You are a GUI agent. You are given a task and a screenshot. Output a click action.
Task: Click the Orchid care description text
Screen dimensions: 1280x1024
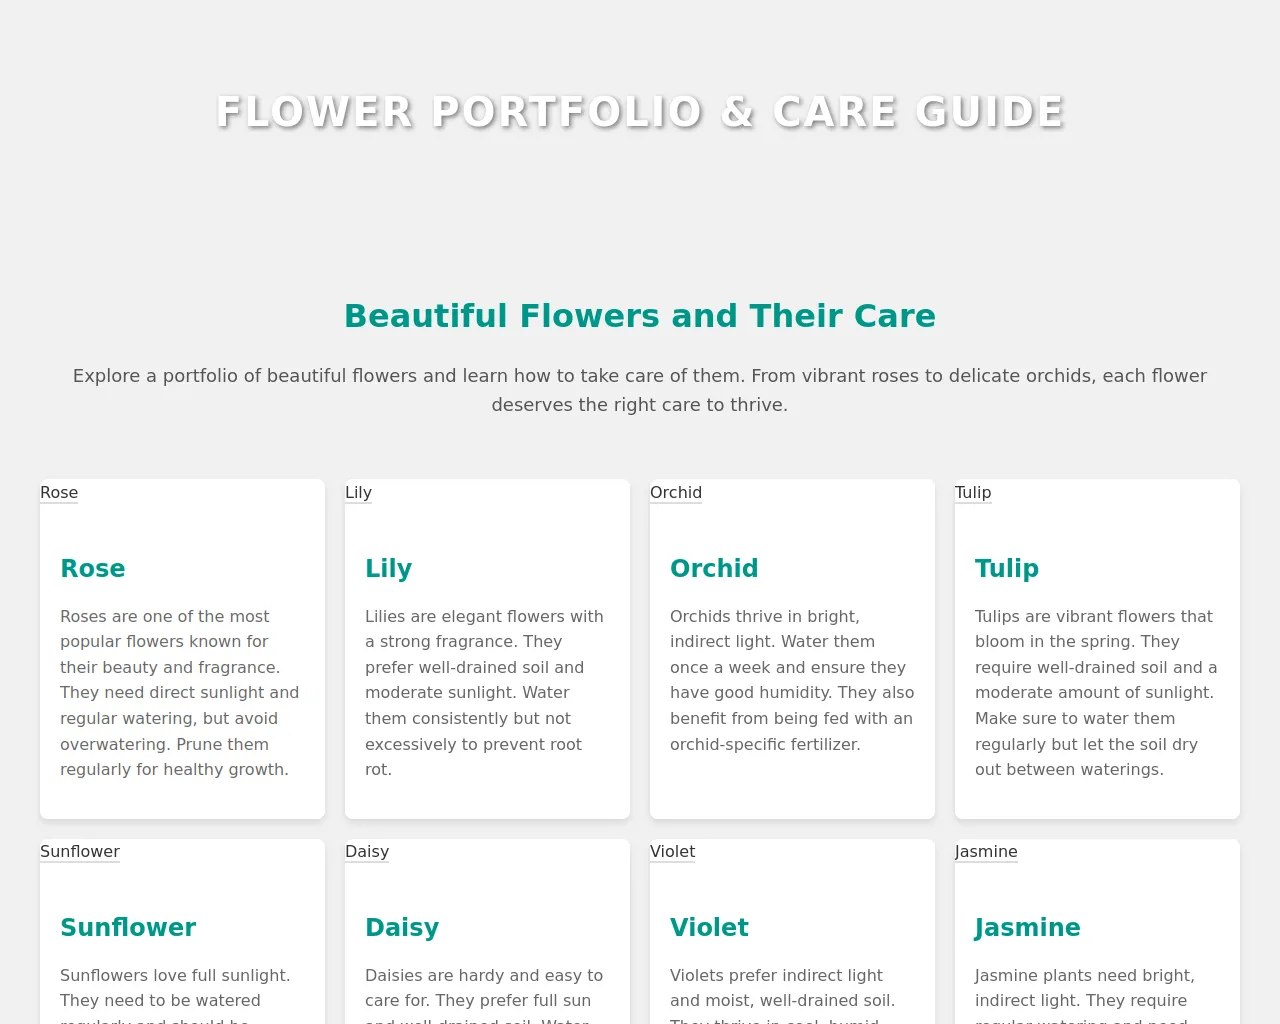pyautogui.click(x=792, y=680)
